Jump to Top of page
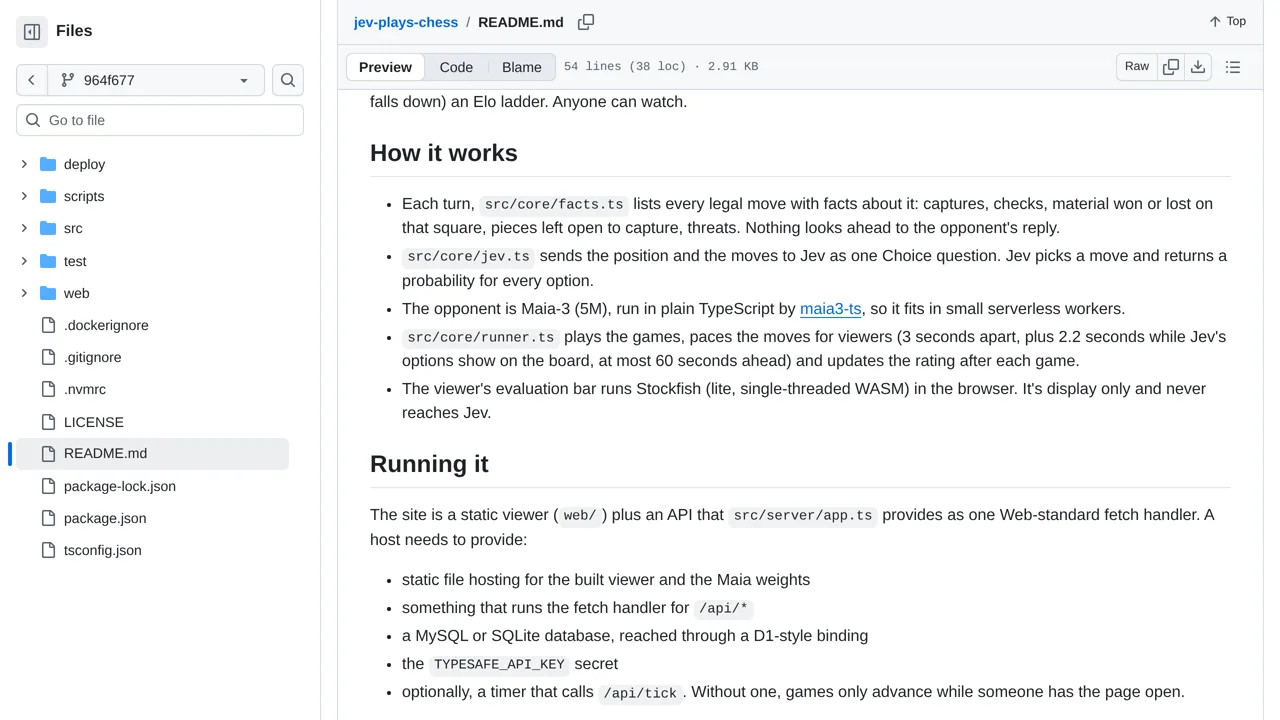Screen dimensions: 1280x720 point(1227,21)
